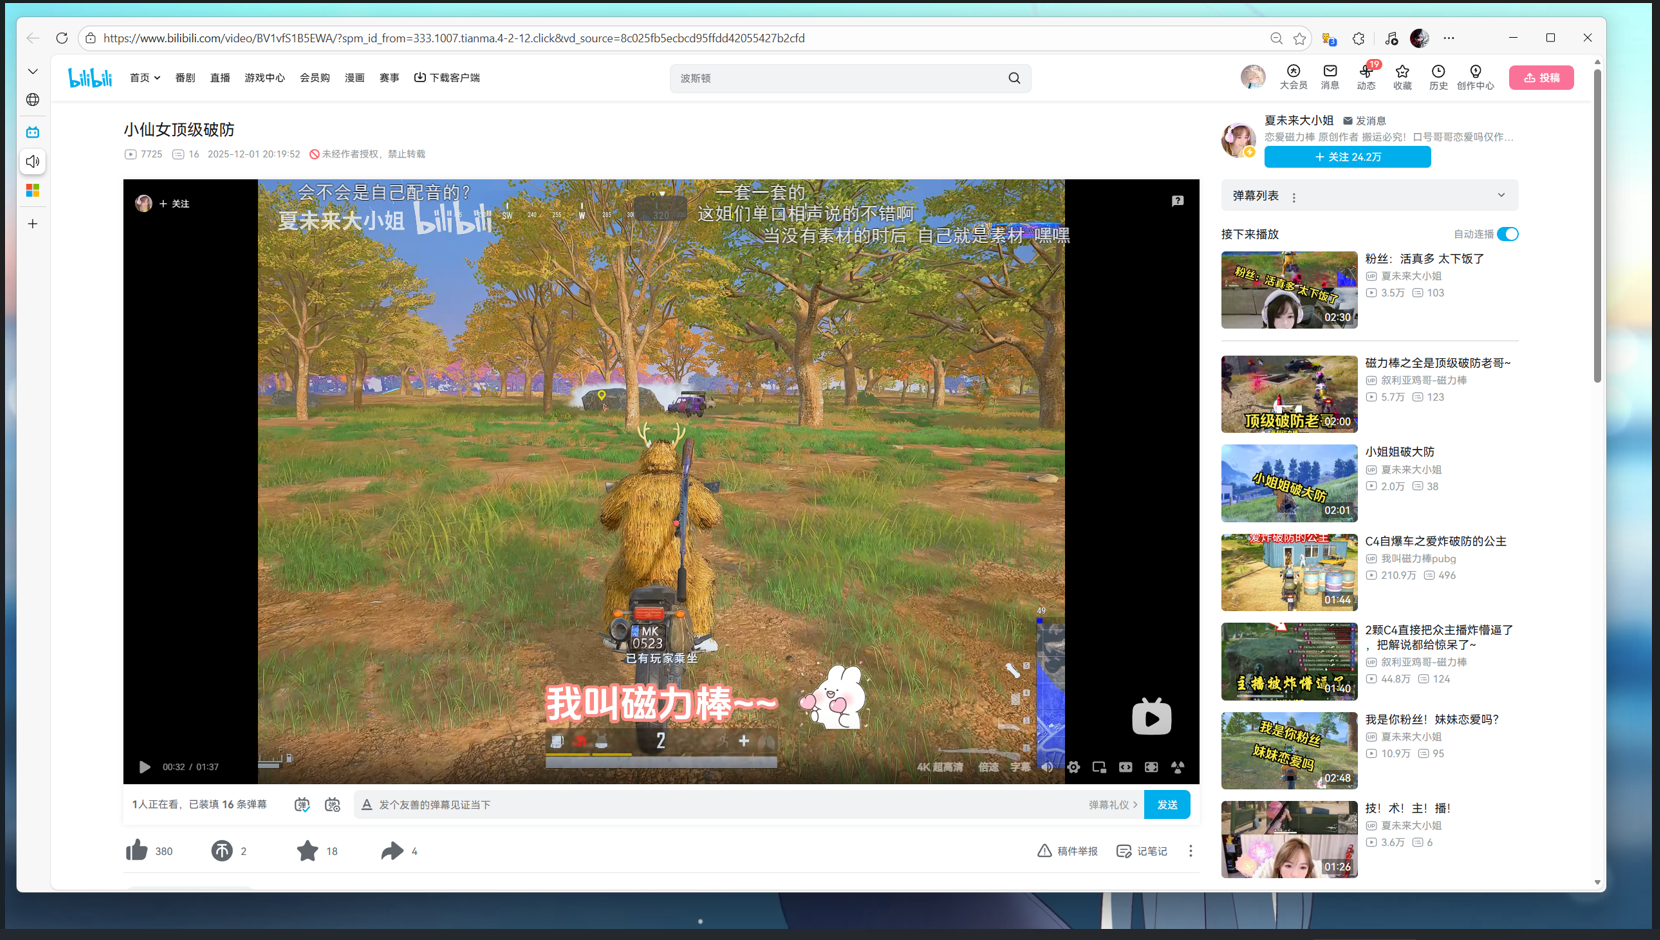Open player settings gear icon
This screenshot has height=940, width=1660.
(x=1073, y=767)
